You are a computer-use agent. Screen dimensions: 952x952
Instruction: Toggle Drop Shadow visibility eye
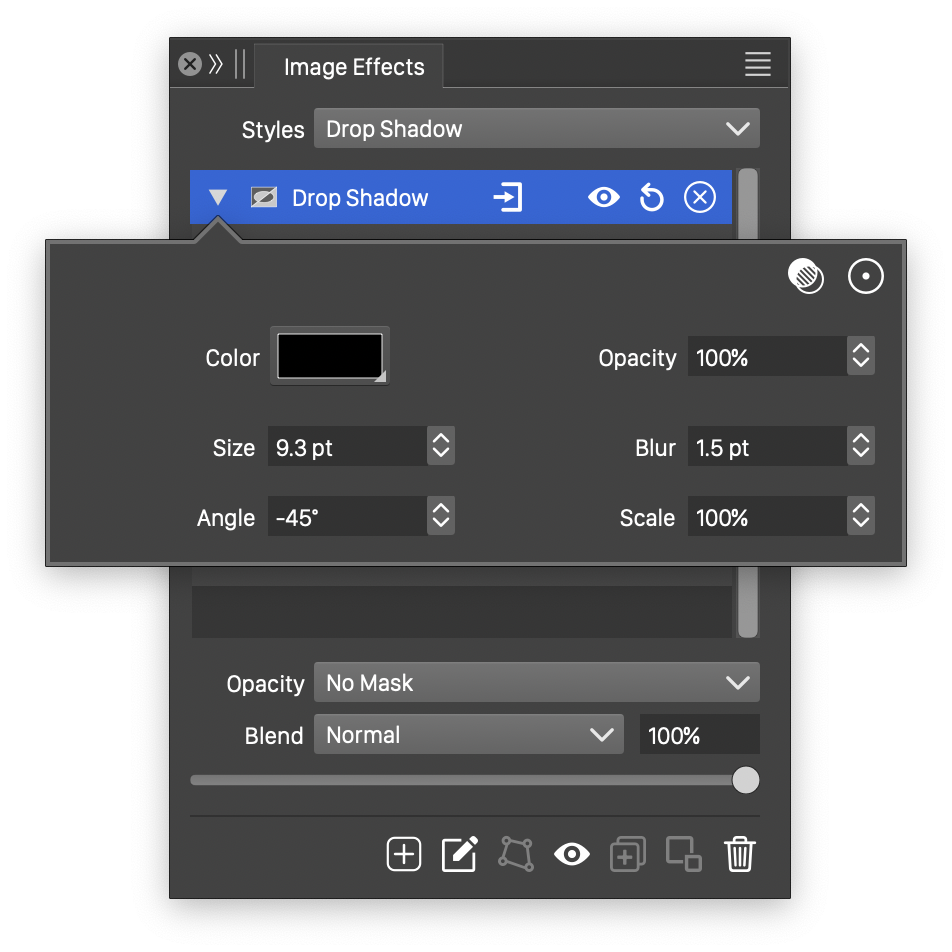pyautogui.click(x=604, y=198)
